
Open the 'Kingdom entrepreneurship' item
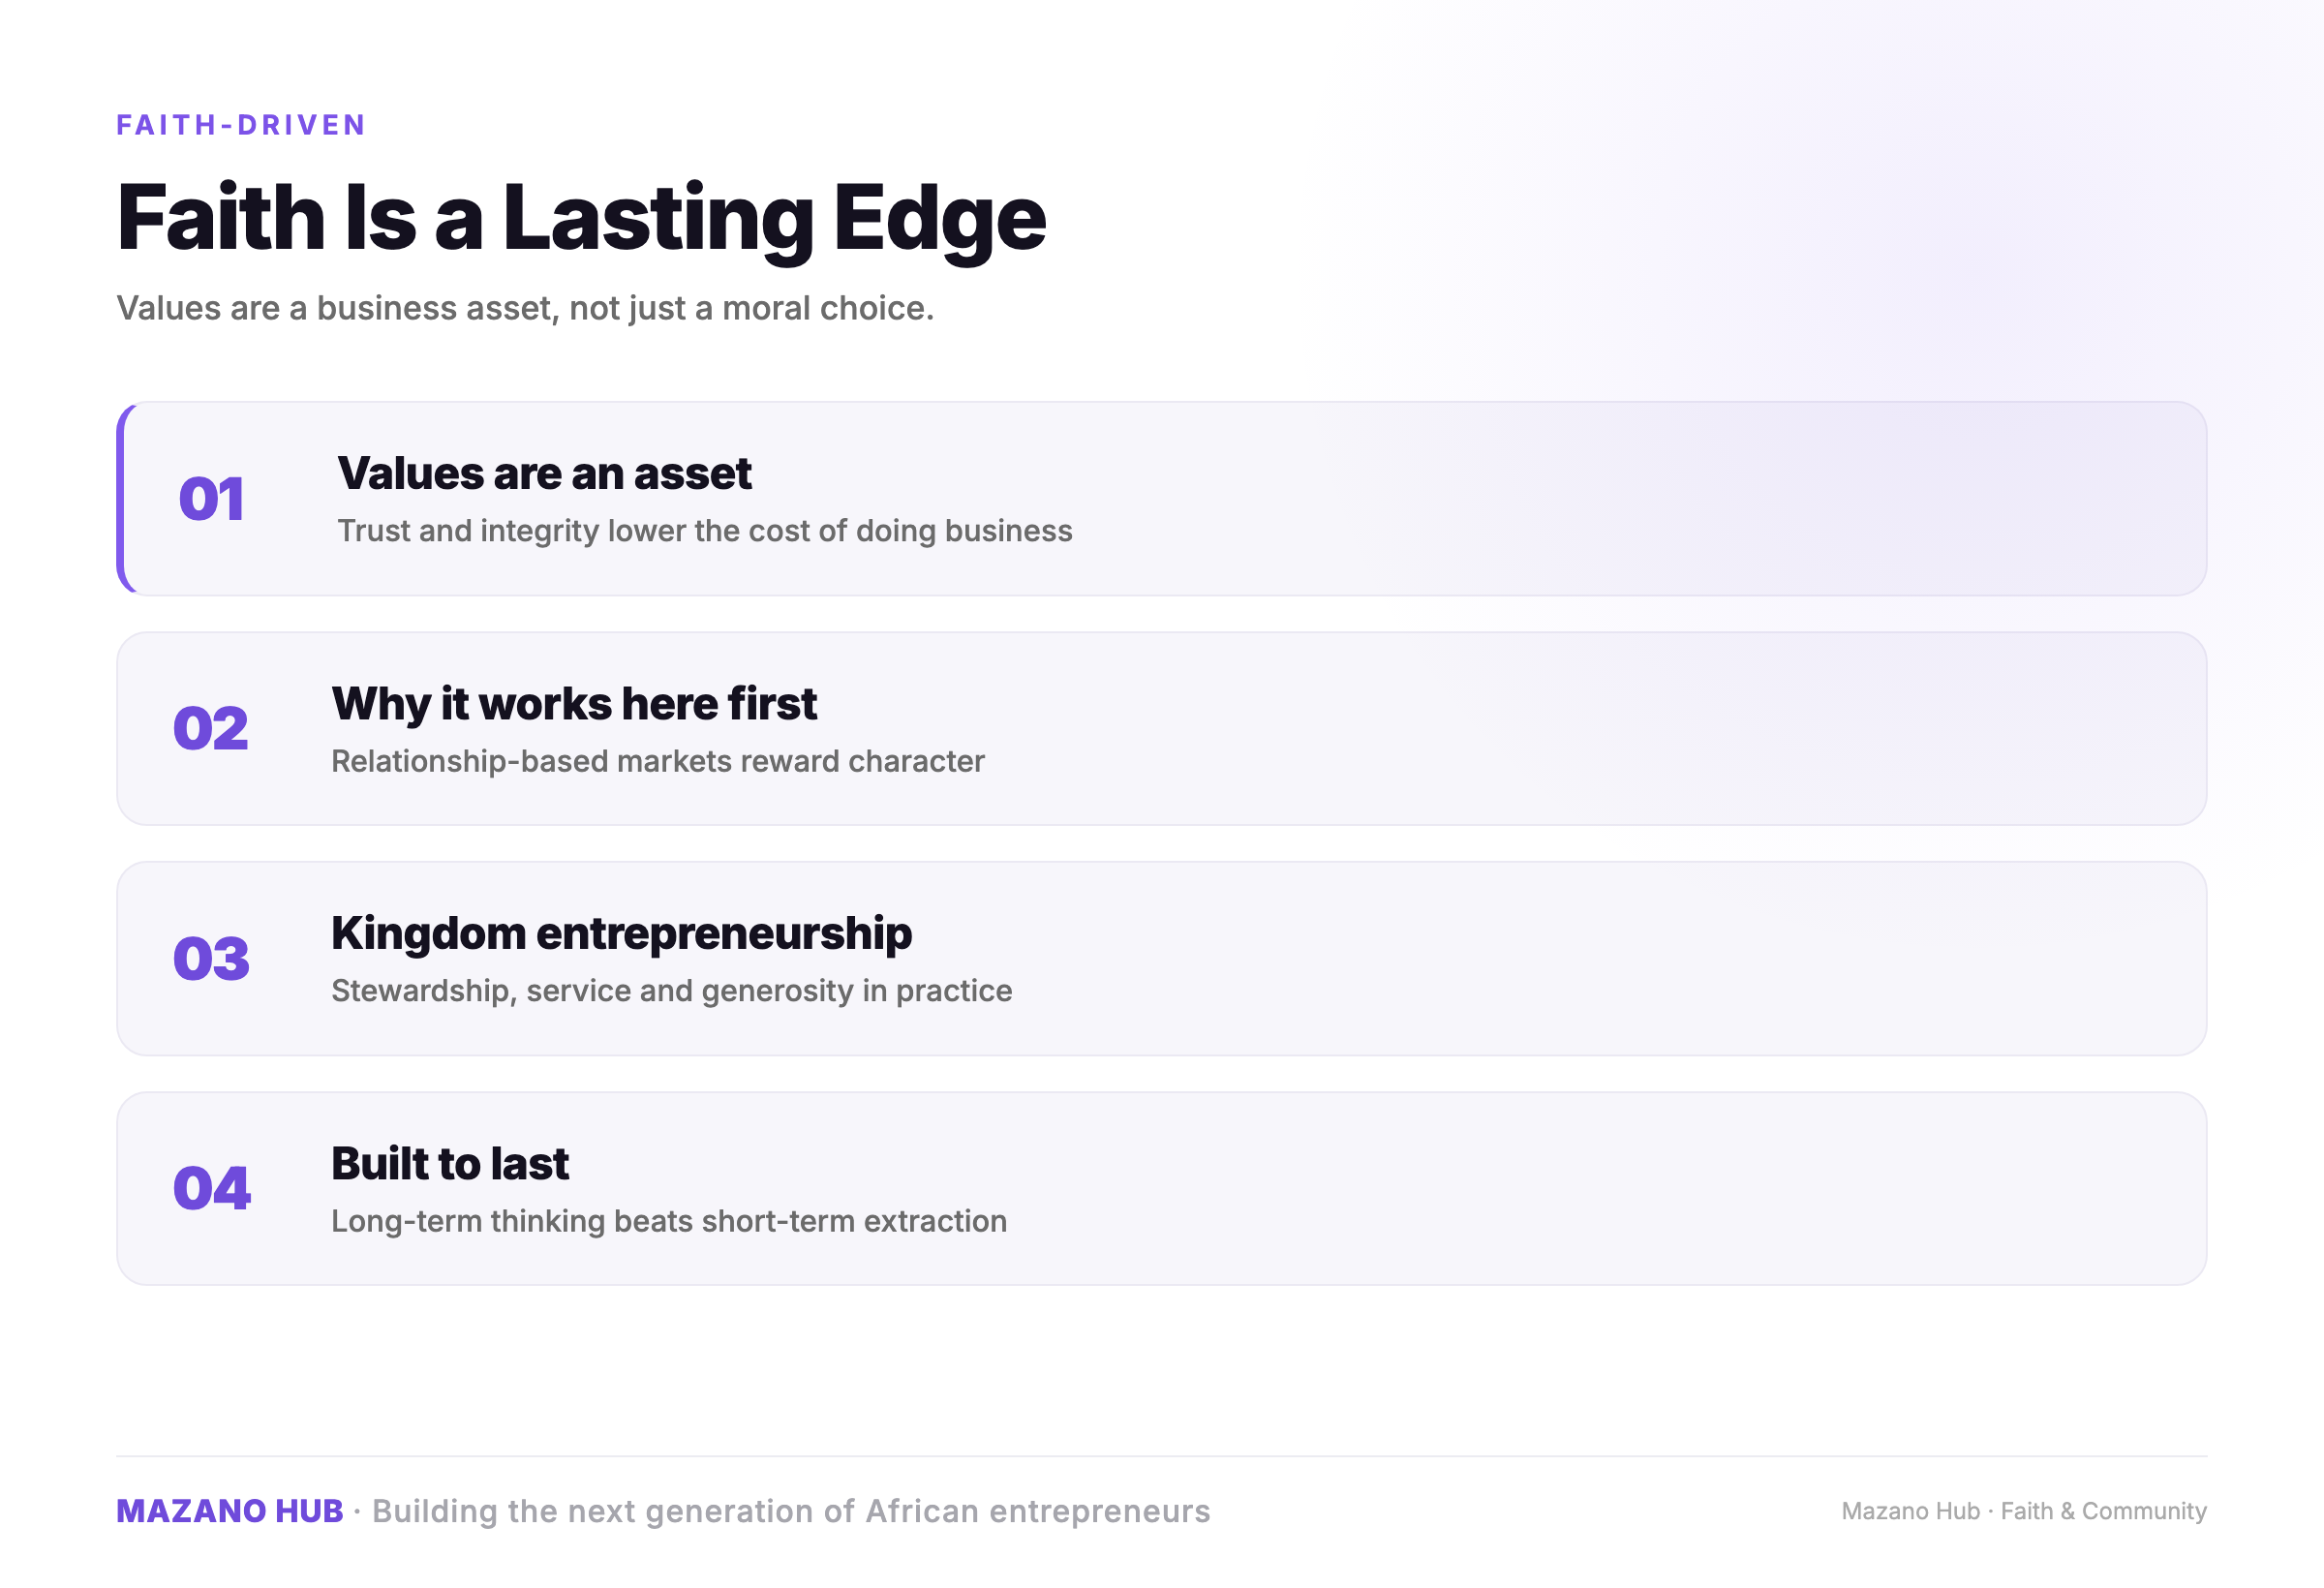coord(1161,958)
